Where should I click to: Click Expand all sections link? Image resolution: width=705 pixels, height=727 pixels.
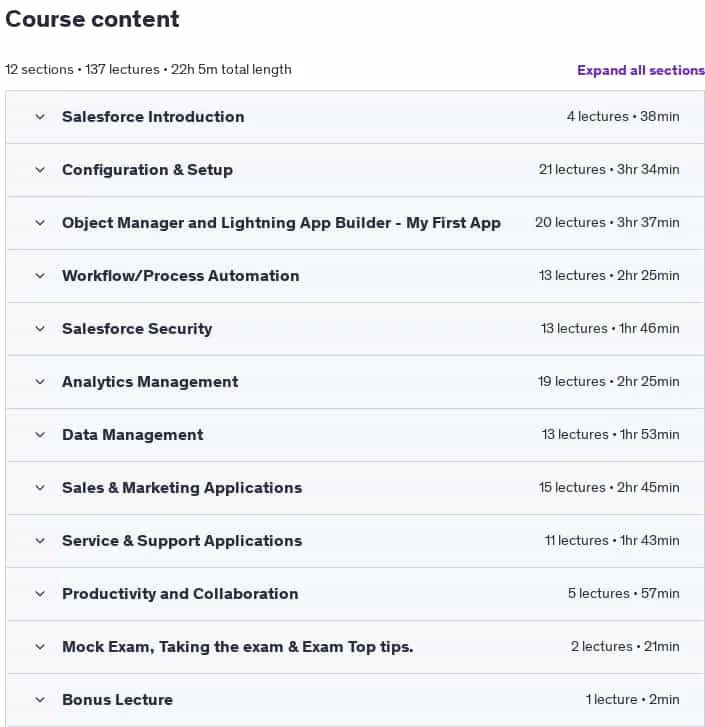pyautogui.click(x=641, y=70)
